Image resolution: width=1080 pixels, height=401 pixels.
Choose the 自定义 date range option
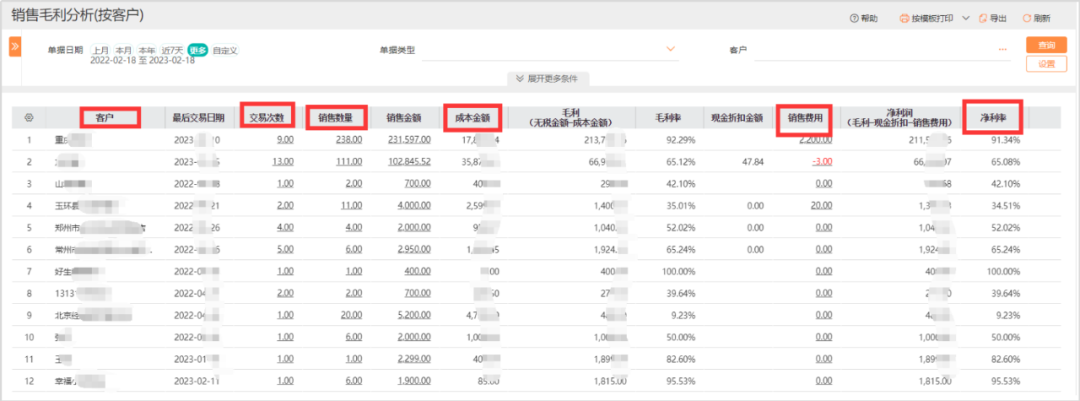[x=225, y=50]
